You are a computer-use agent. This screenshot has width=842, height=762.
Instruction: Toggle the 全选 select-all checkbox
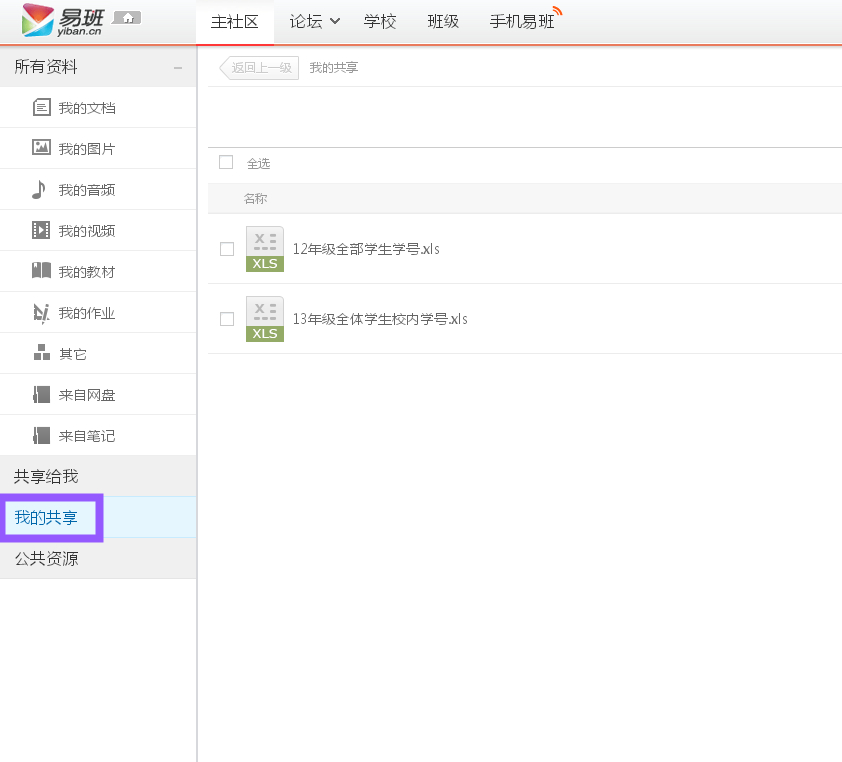(226, 162)
